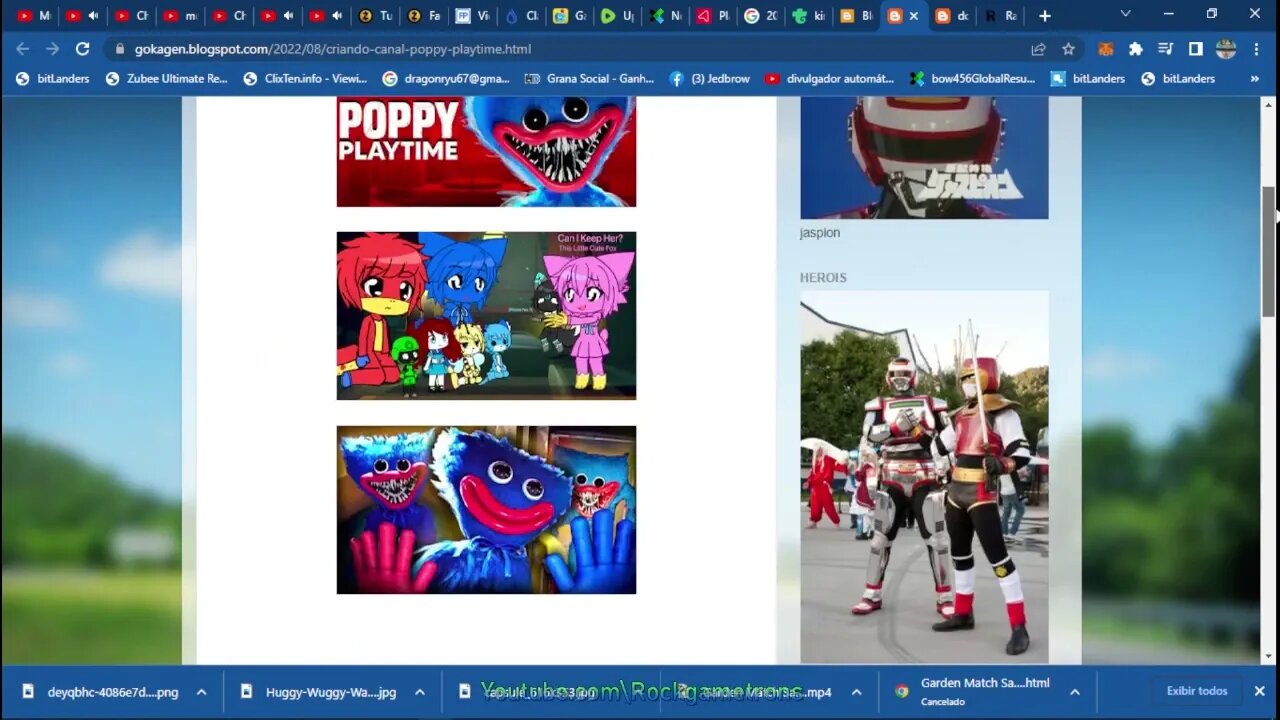The width and height of the screenshot is (1280, 720).
Task: Click the Huggy Wuggy trio image
Action: pos(486,510)
